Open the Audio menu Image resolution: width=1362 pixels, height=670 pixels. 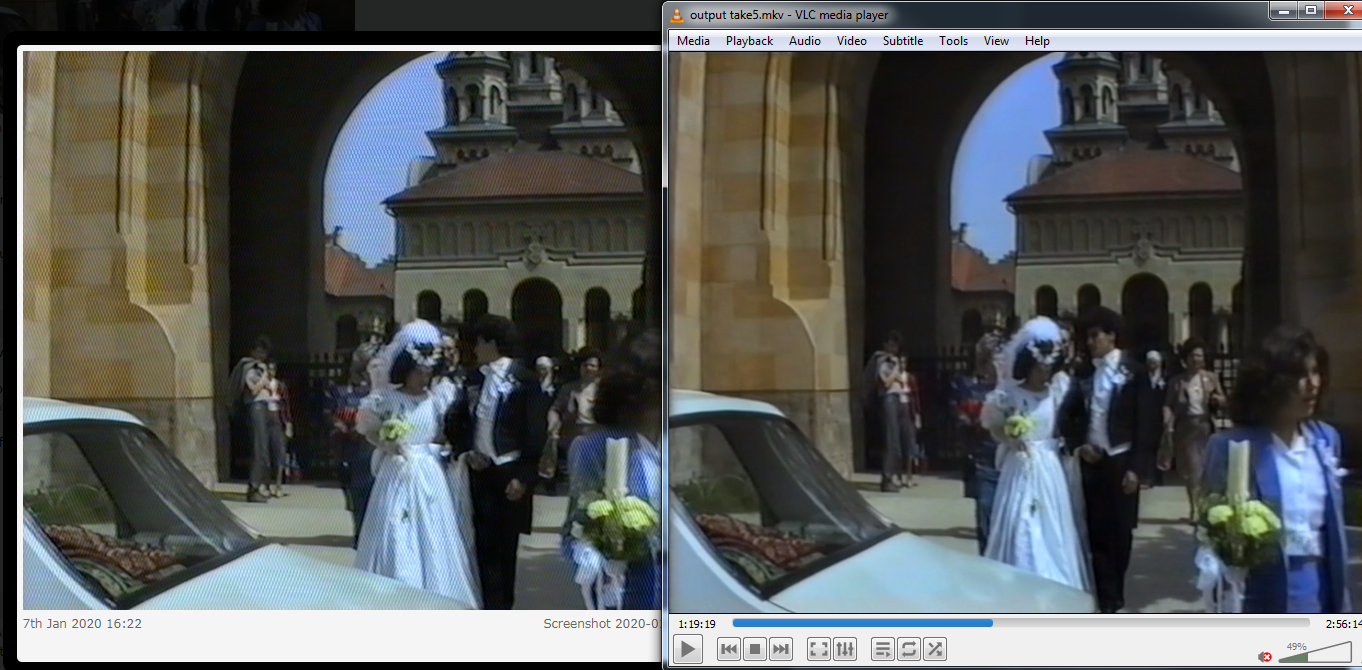pos(805,41)
